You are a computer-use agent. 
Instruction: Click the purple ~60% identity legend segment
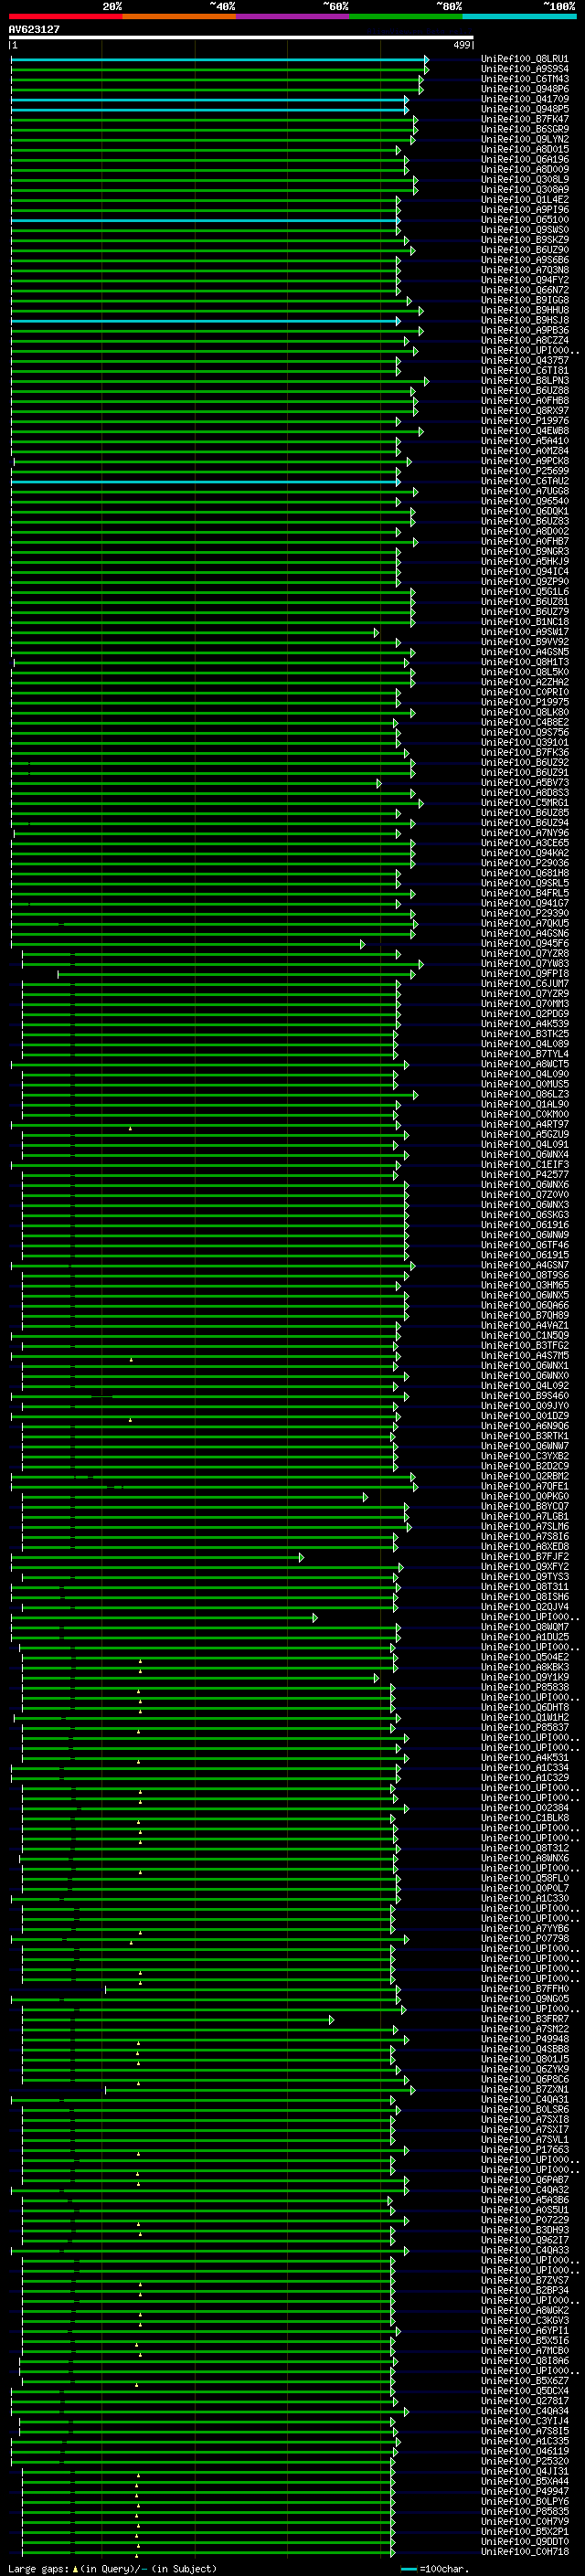pos(292,17)
